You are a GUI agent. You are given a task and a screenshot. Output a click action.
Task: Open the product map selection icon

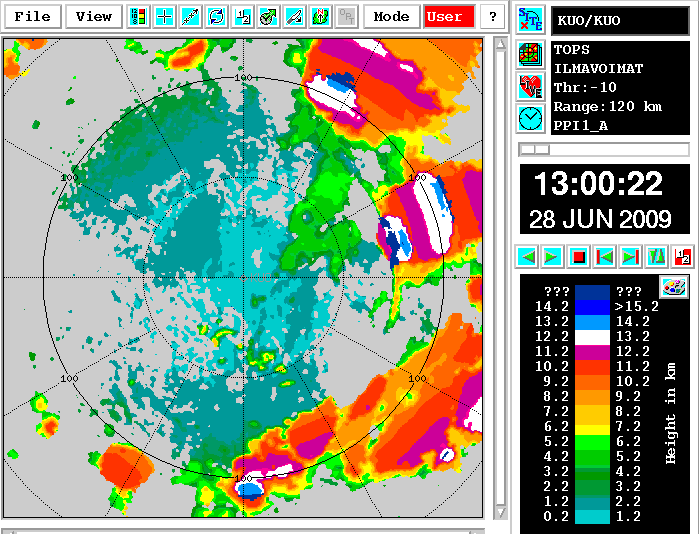[530, 54]
